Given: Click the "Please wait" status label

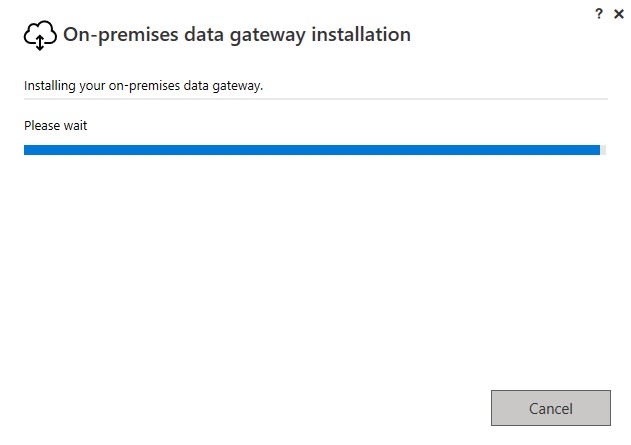Looking at the screenshot, I should (x=56, y=126).
